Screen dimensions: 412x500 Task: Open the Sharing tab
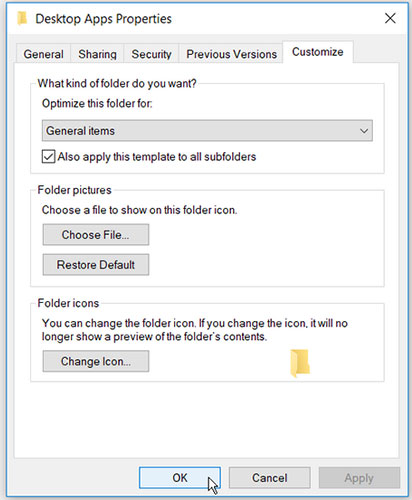(x=97, y=54)
